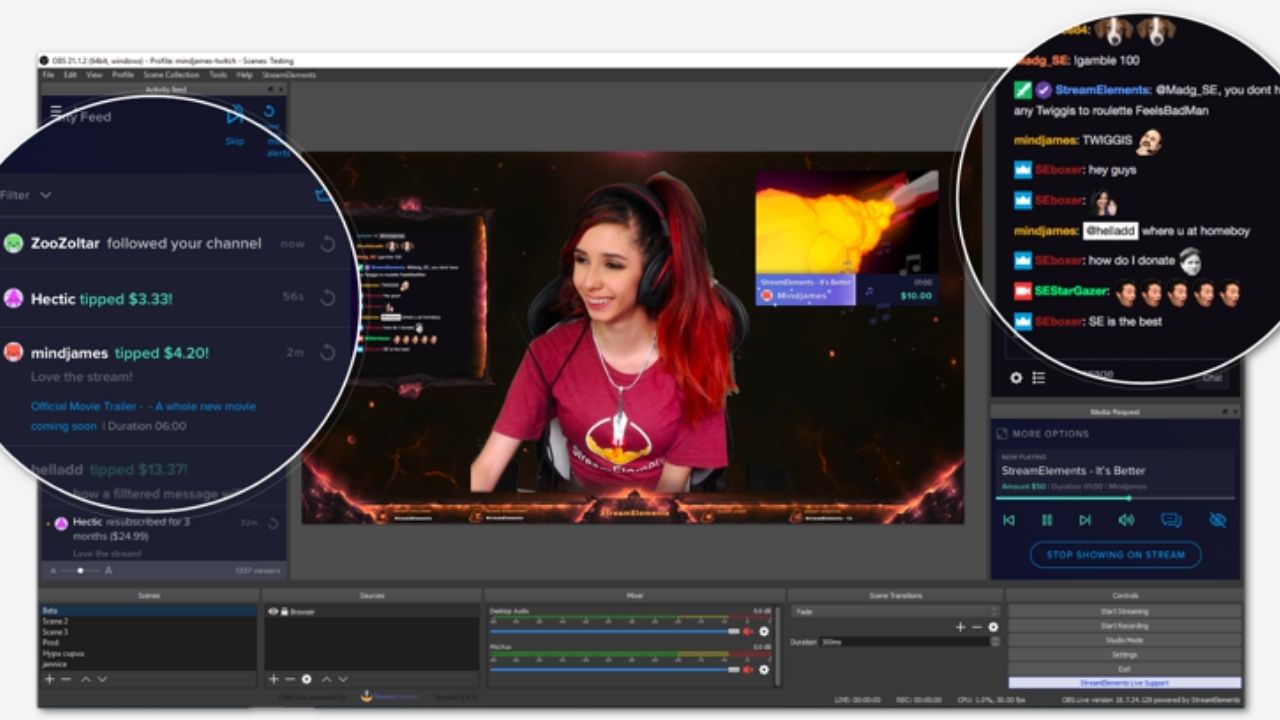This screenshot has width=1280, height=720.
Task: Move selected source up
Action: click(327, 679)
